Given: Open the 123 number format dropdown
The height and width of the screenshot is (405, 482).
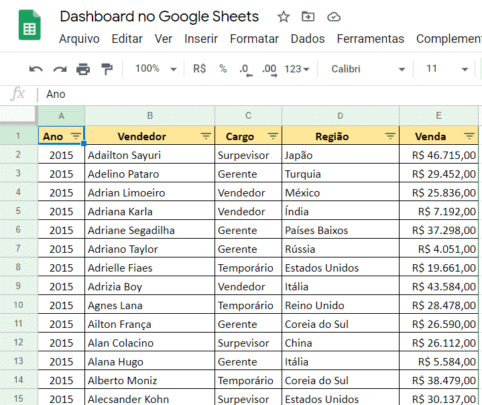Looking at the screenshot, I should 297,69.
